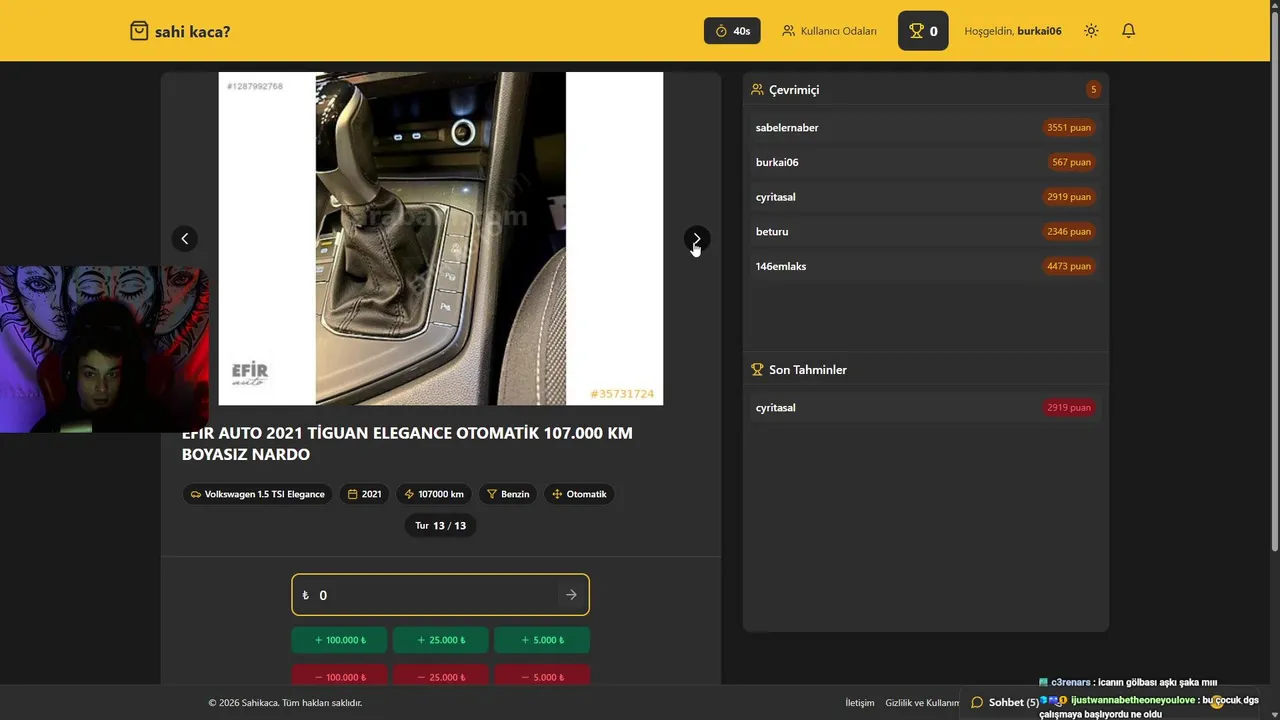Click the Çevrimiçi users icon

758,90
